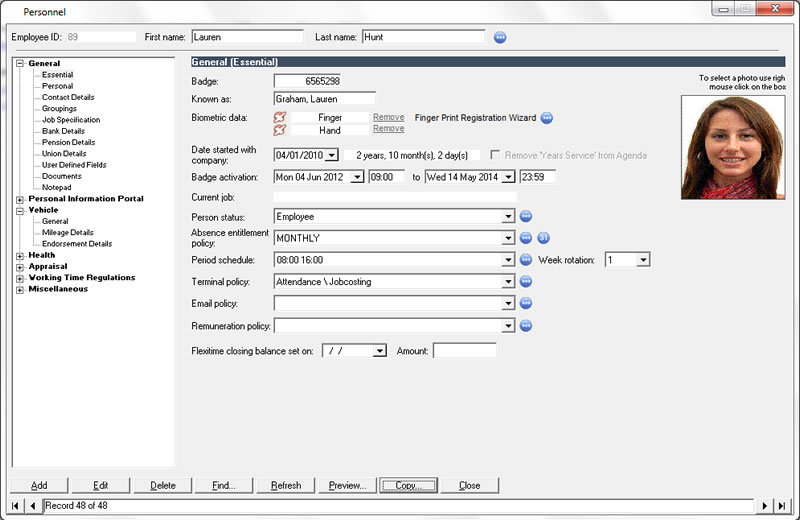Open the Week rotation dropdown
Image resolution: width=800 pixels, height=520 pixels.
click(643, 260)
